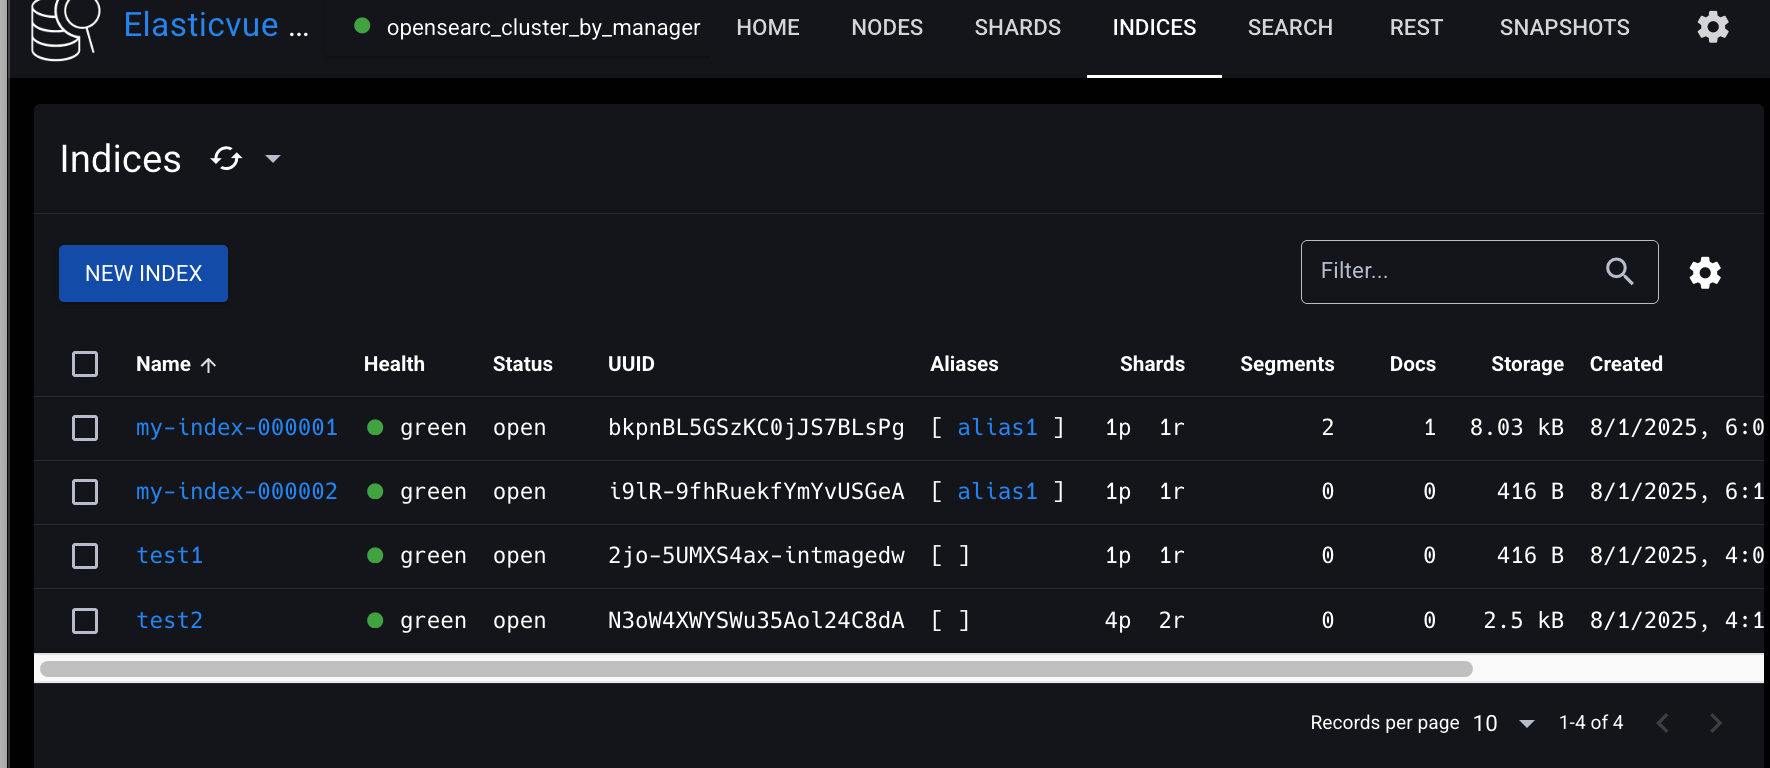The height and width of the screenshot is (768, 1770).
Task: Open the app settings gear in navbar
Action: pos(1712,27)
